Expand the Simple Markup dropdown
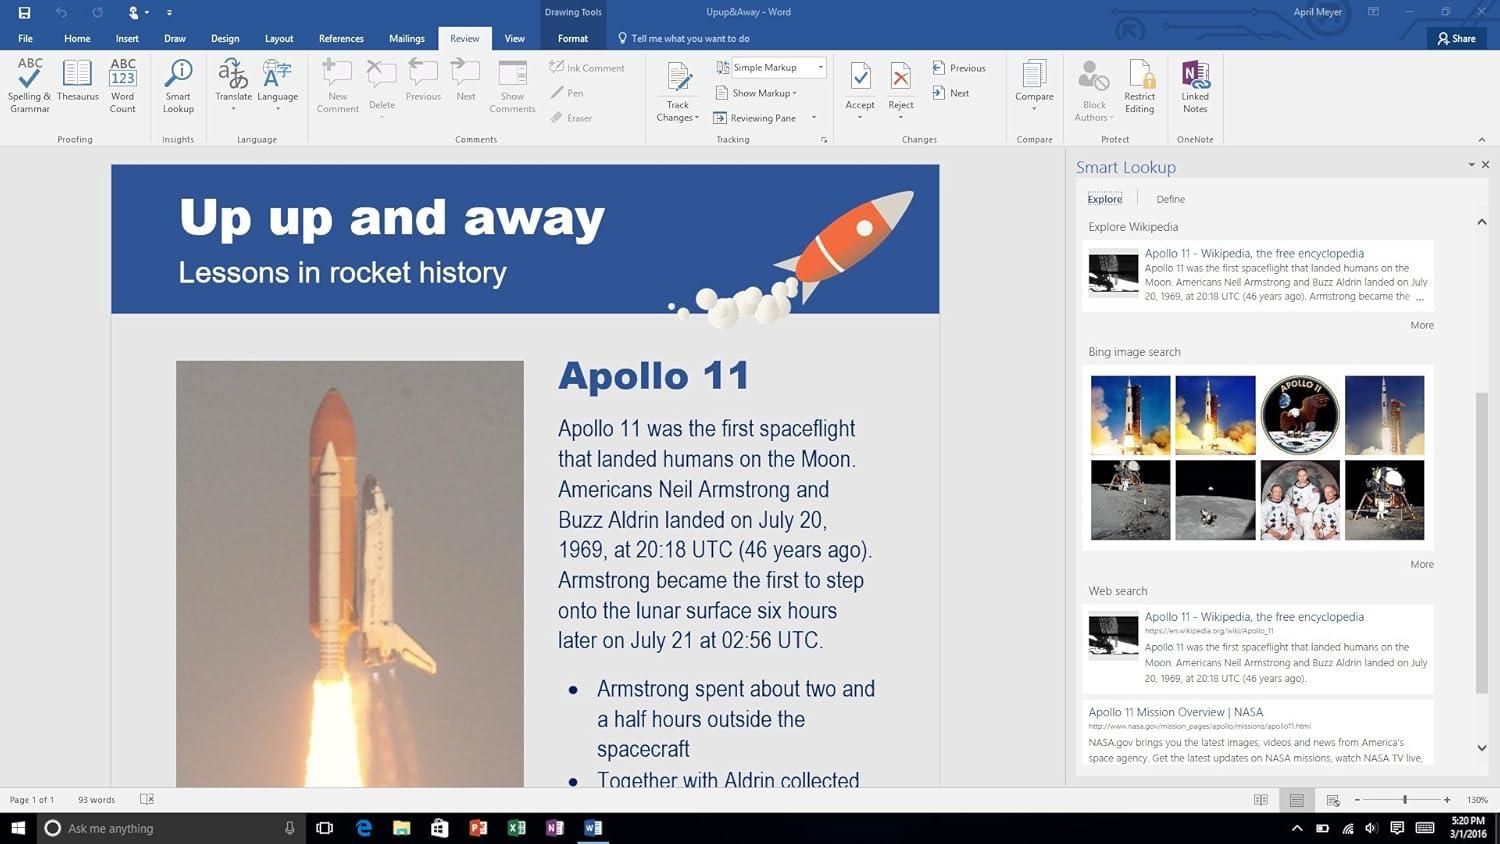This screenshot has width=1500, height=844. [821, 68]
